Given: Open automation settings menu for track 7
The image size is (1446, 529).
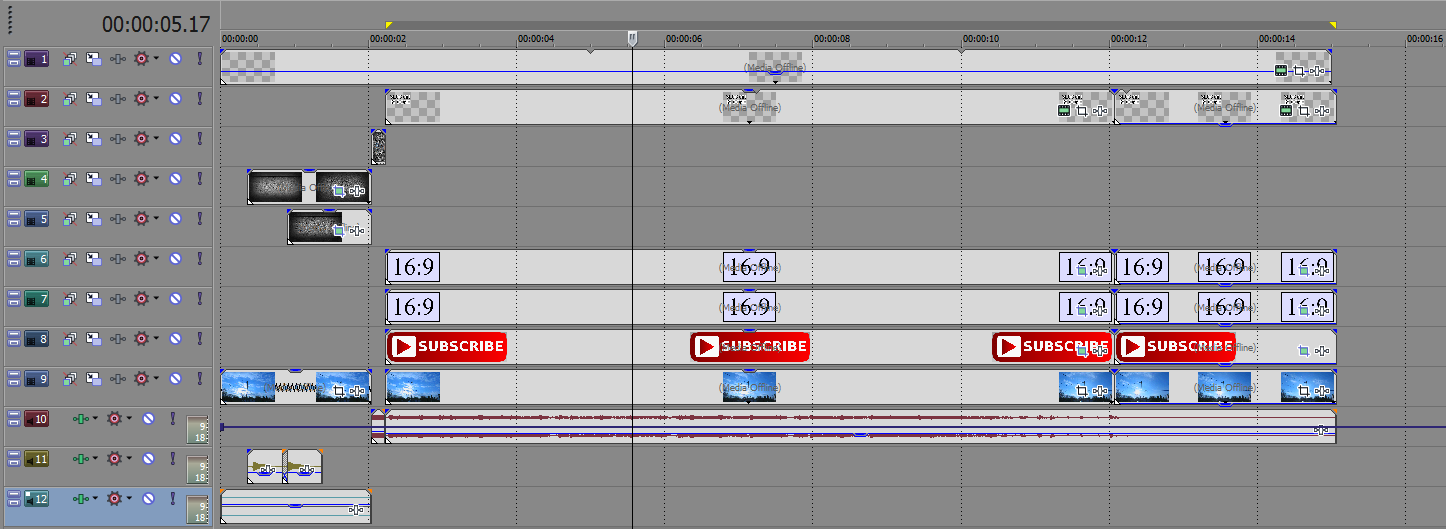Looking at the screenshot, I should point(142,299).
